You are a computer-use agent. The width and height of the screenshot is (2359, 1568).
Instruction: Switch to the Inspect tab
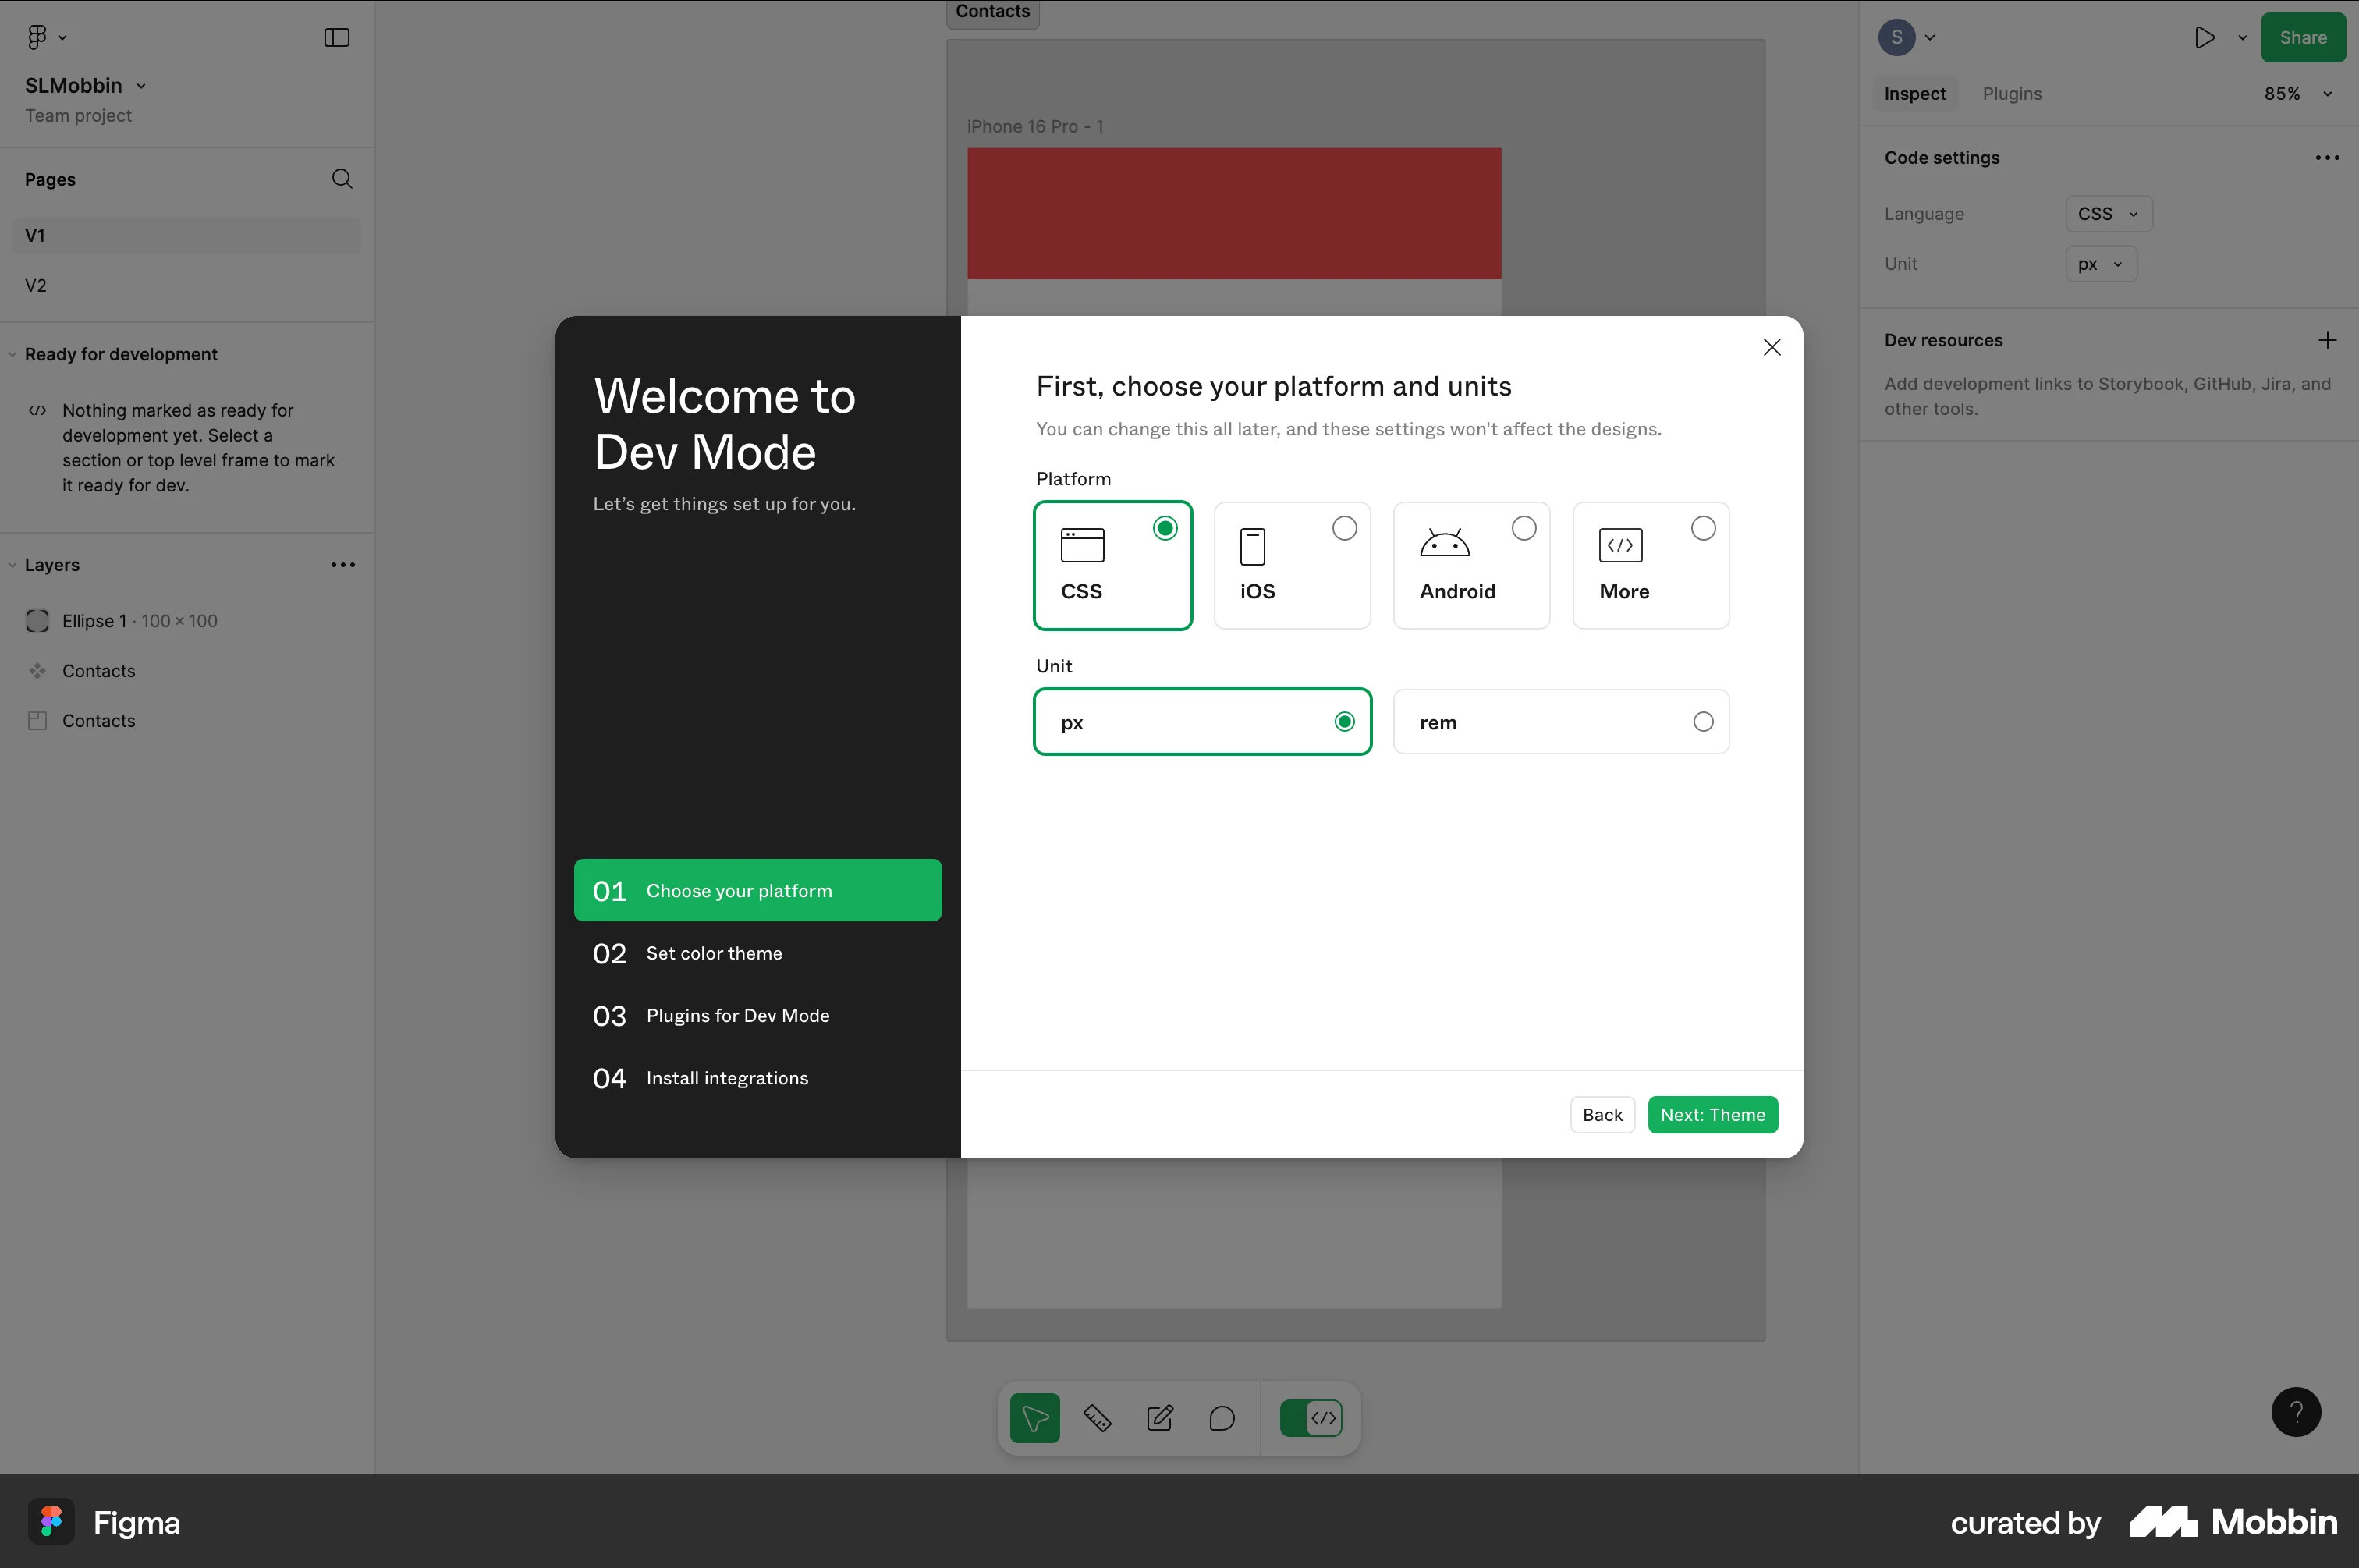pyautogui.click(x=1914, y=94)
